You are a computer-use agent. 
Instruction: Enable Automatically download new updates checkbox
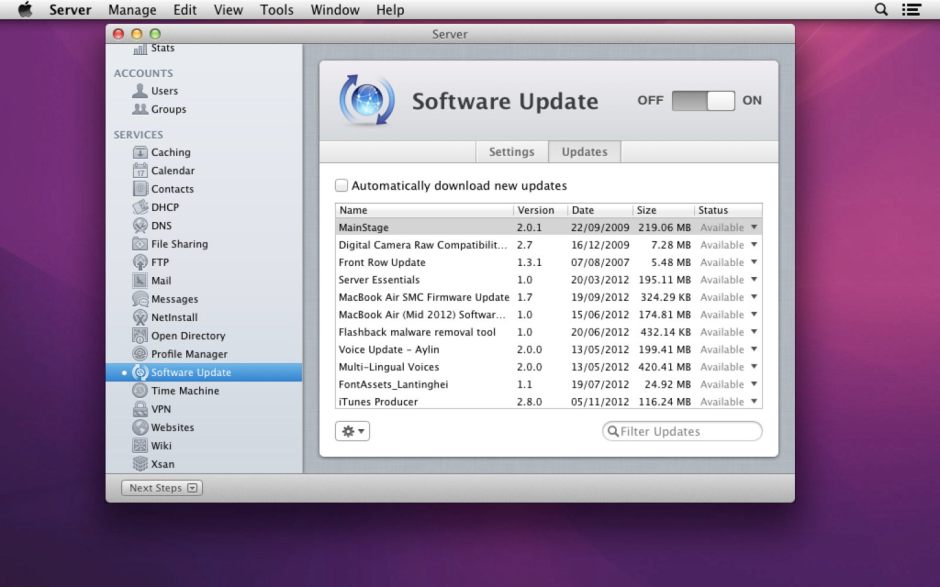coord(342,186)
